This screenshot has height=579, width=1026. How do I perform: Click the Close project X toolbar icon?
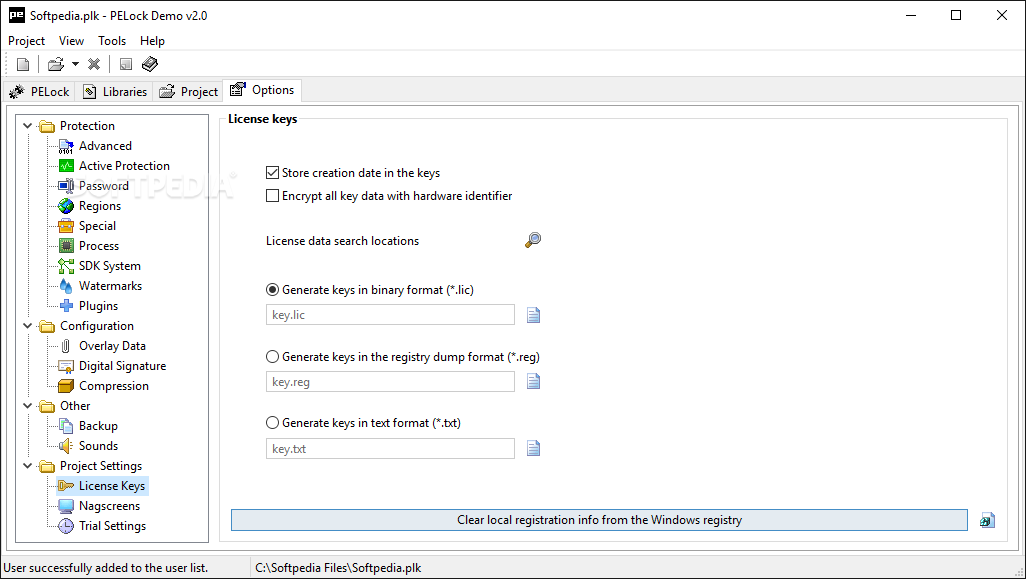[94, 64]
